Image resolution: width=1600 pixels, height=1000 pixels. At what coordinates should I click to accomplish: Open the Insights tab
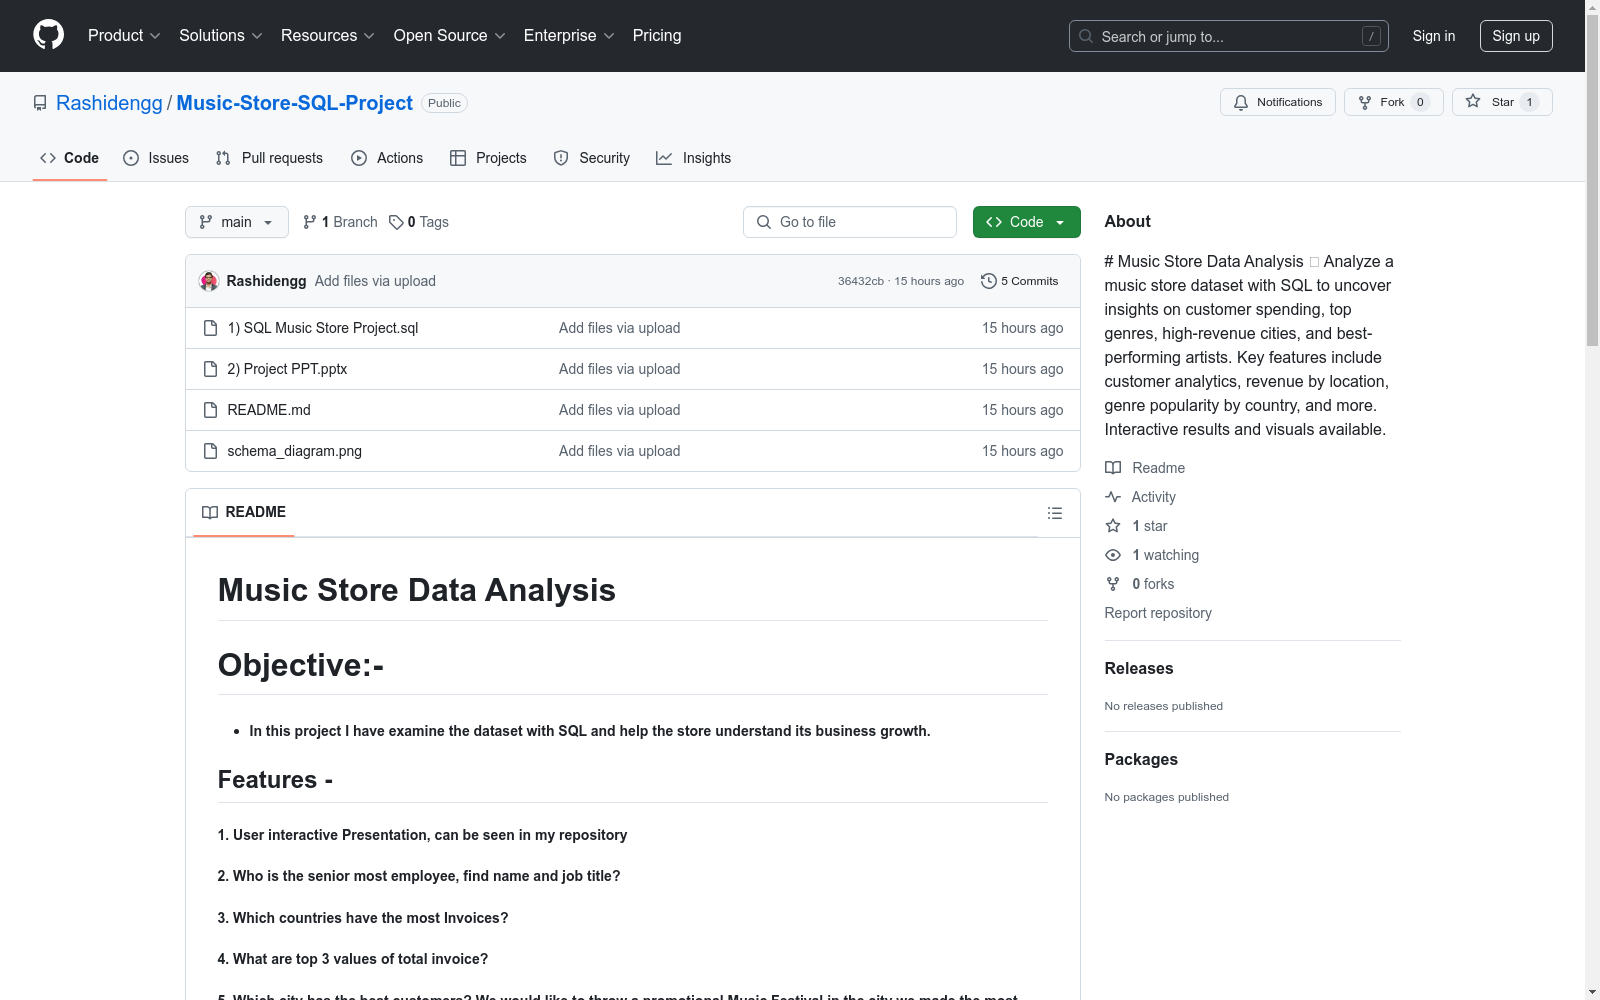(694, 158)
